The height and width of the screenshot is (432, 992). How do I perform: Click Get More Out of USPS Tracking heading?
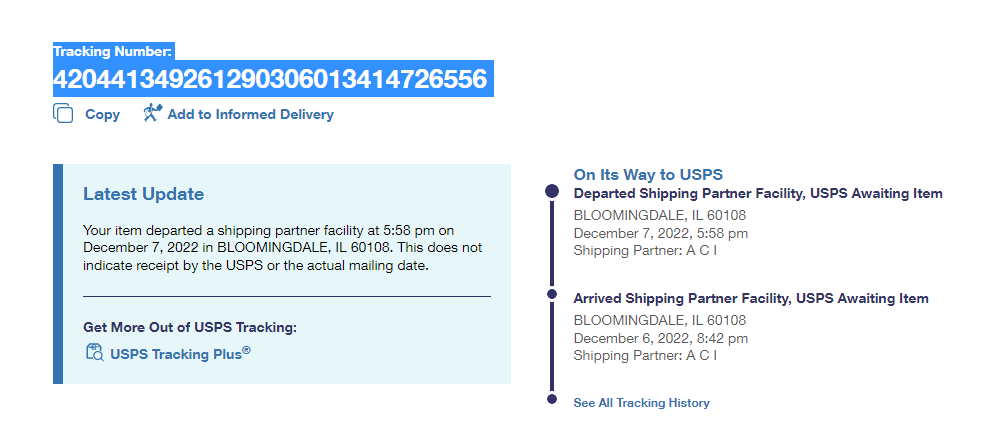[190, 327]
